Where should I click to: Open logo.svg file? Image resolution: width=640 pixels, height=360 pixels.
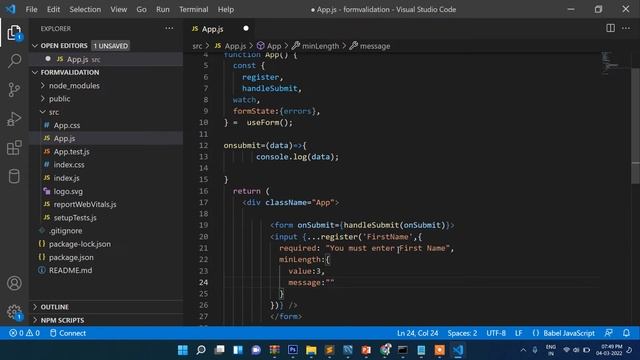coord(106,191)
